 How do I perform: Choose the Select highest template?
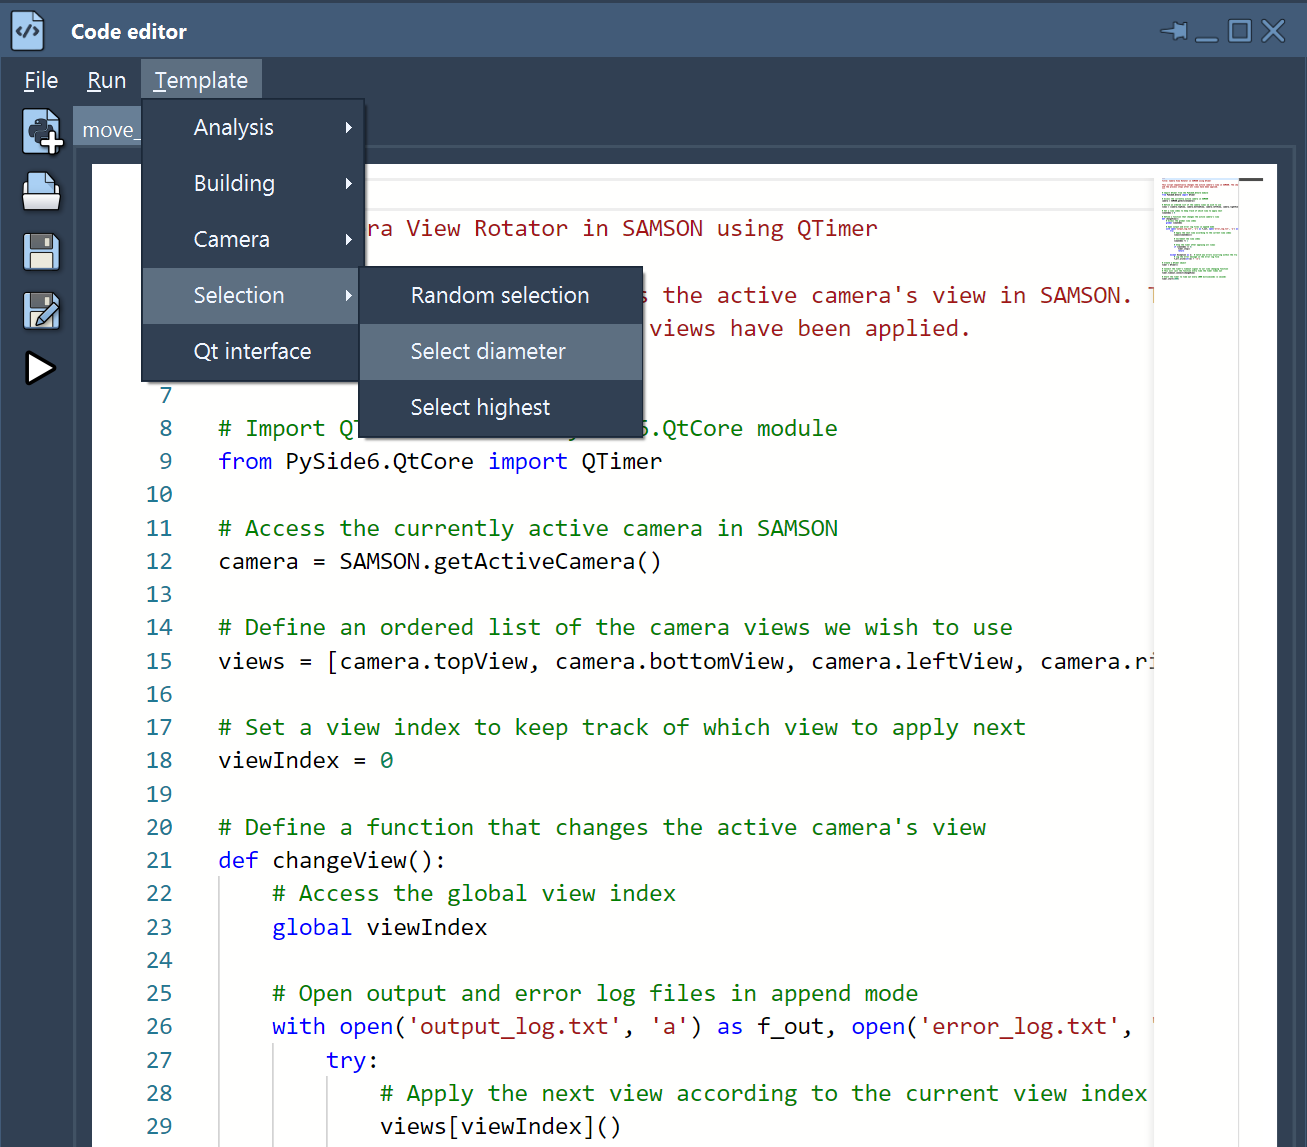click(x=479, y=407)
